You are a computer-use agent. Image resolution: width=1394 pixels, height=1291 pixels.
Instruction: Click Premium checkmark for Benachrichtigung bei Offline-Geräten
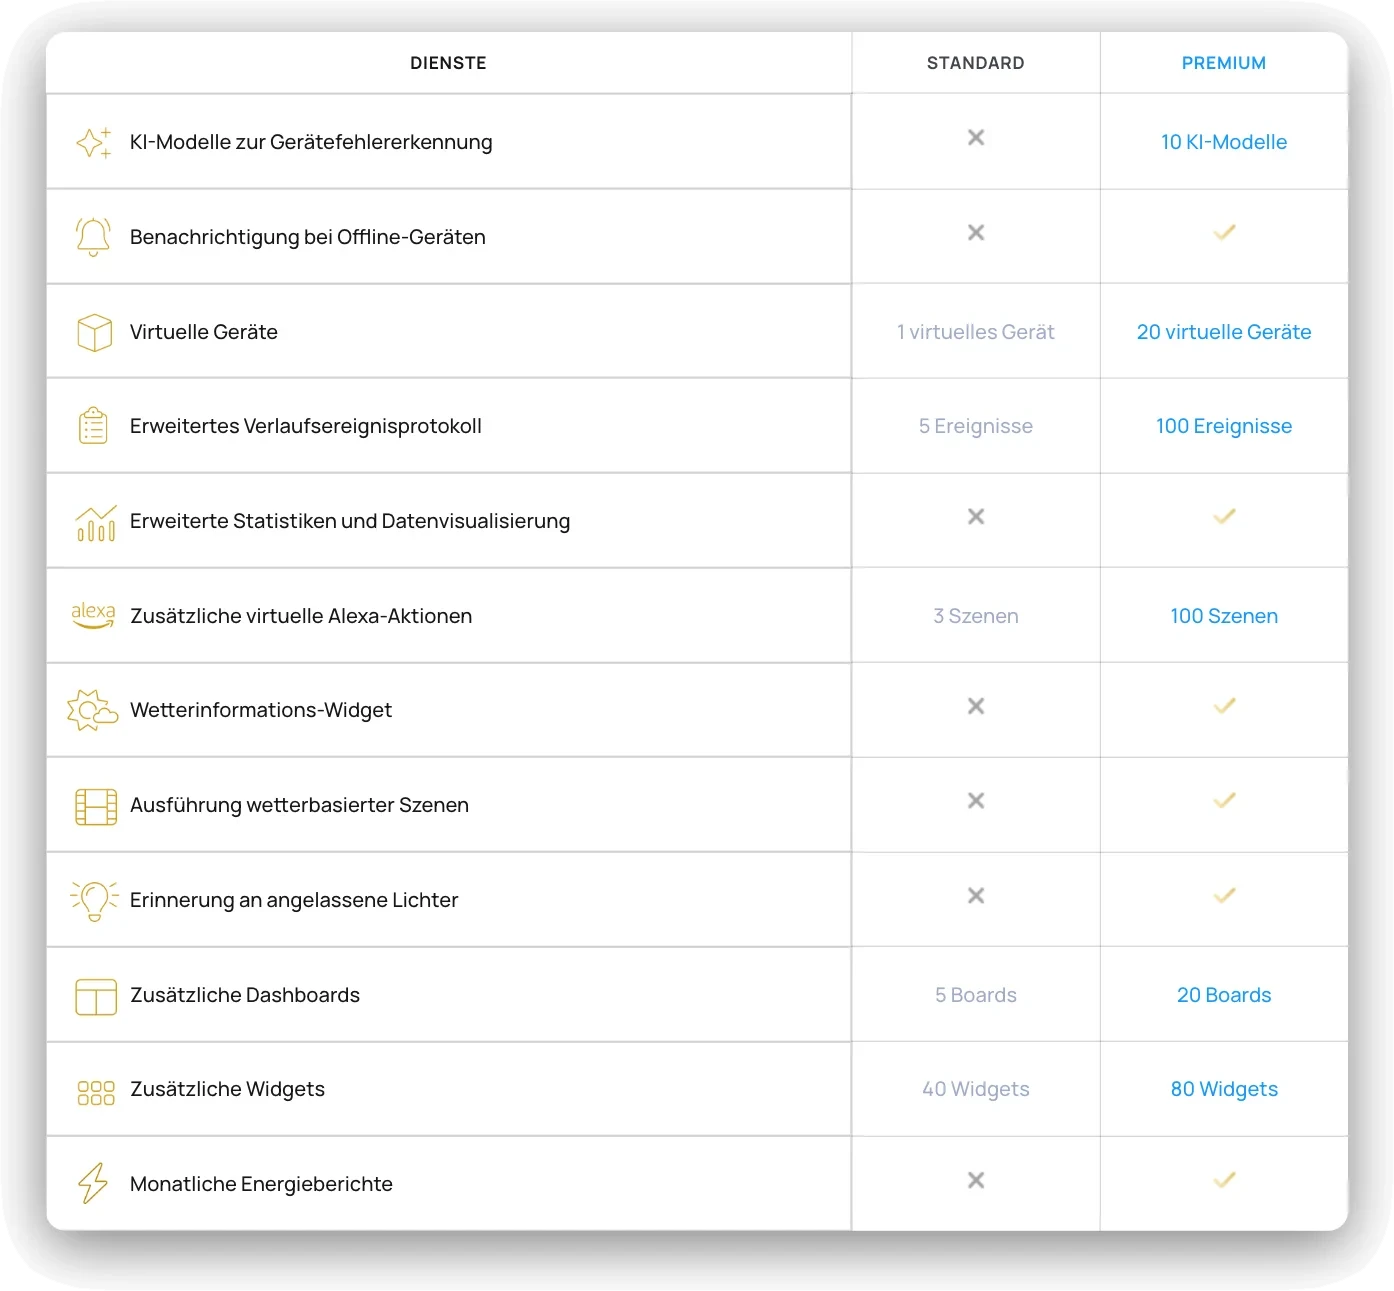point(1224,233)
